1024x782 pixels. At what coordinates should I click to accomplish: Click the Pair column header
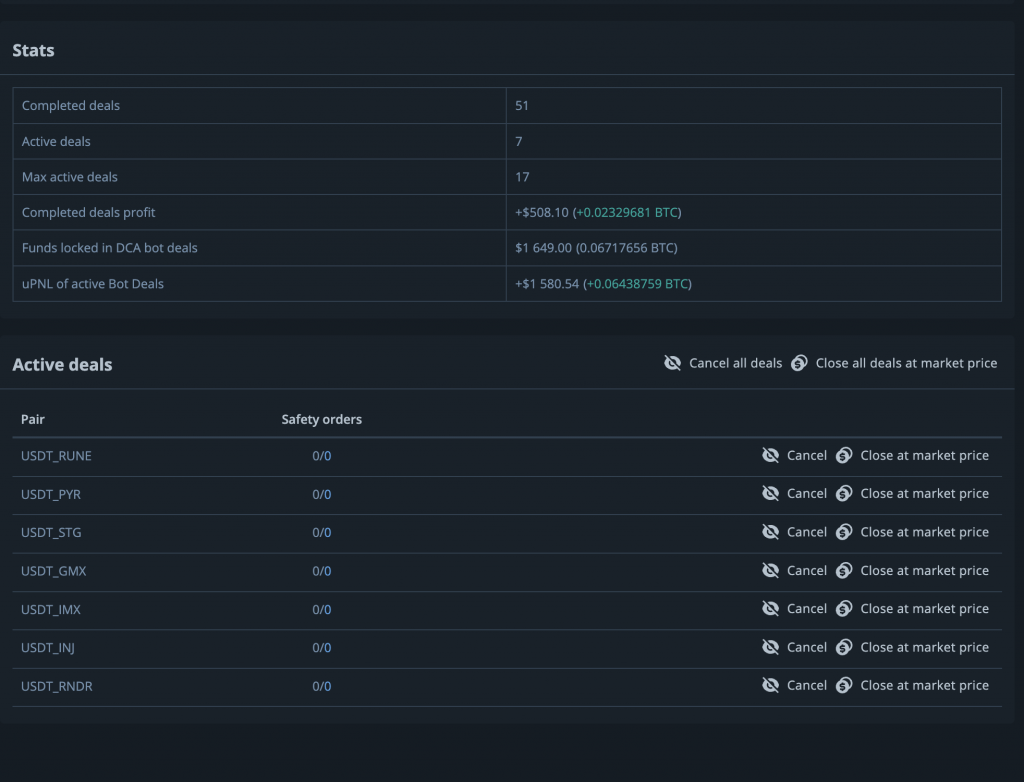pyautogui.click(x=33, y=420)
